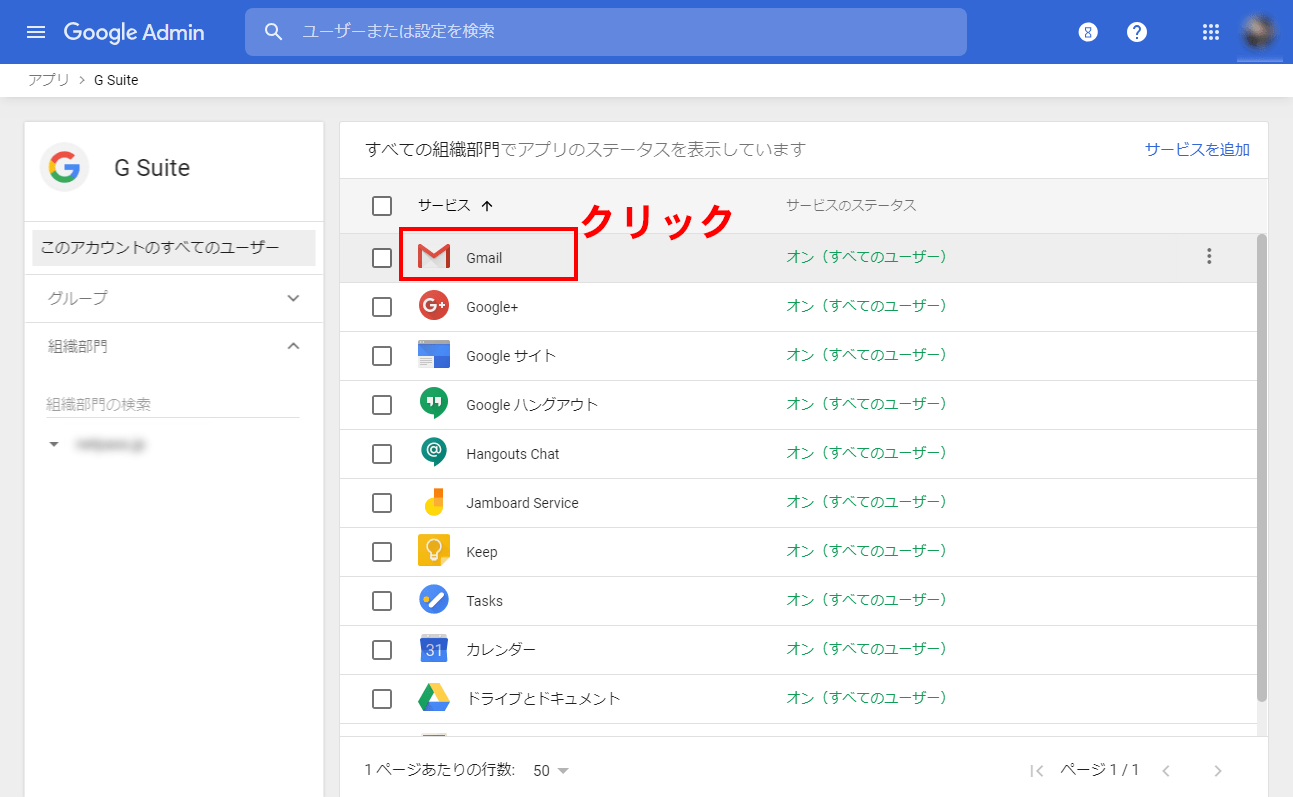Go to first page of list
1293x797 pixels.
[x=1037, y=770]
